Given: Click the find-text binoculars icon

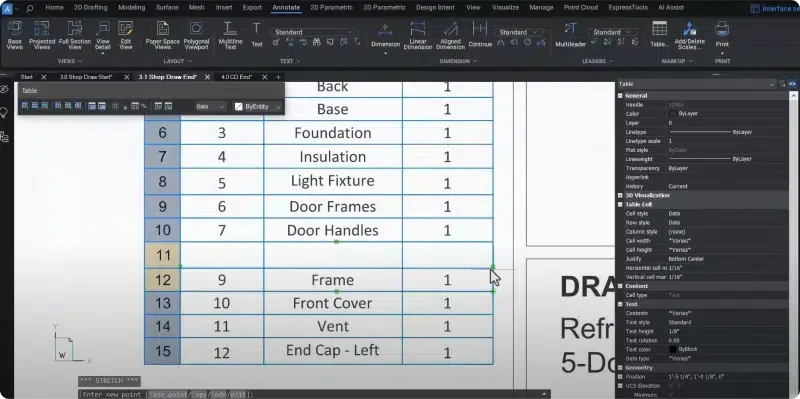Looking at the screenshot, I should point(316,42).
